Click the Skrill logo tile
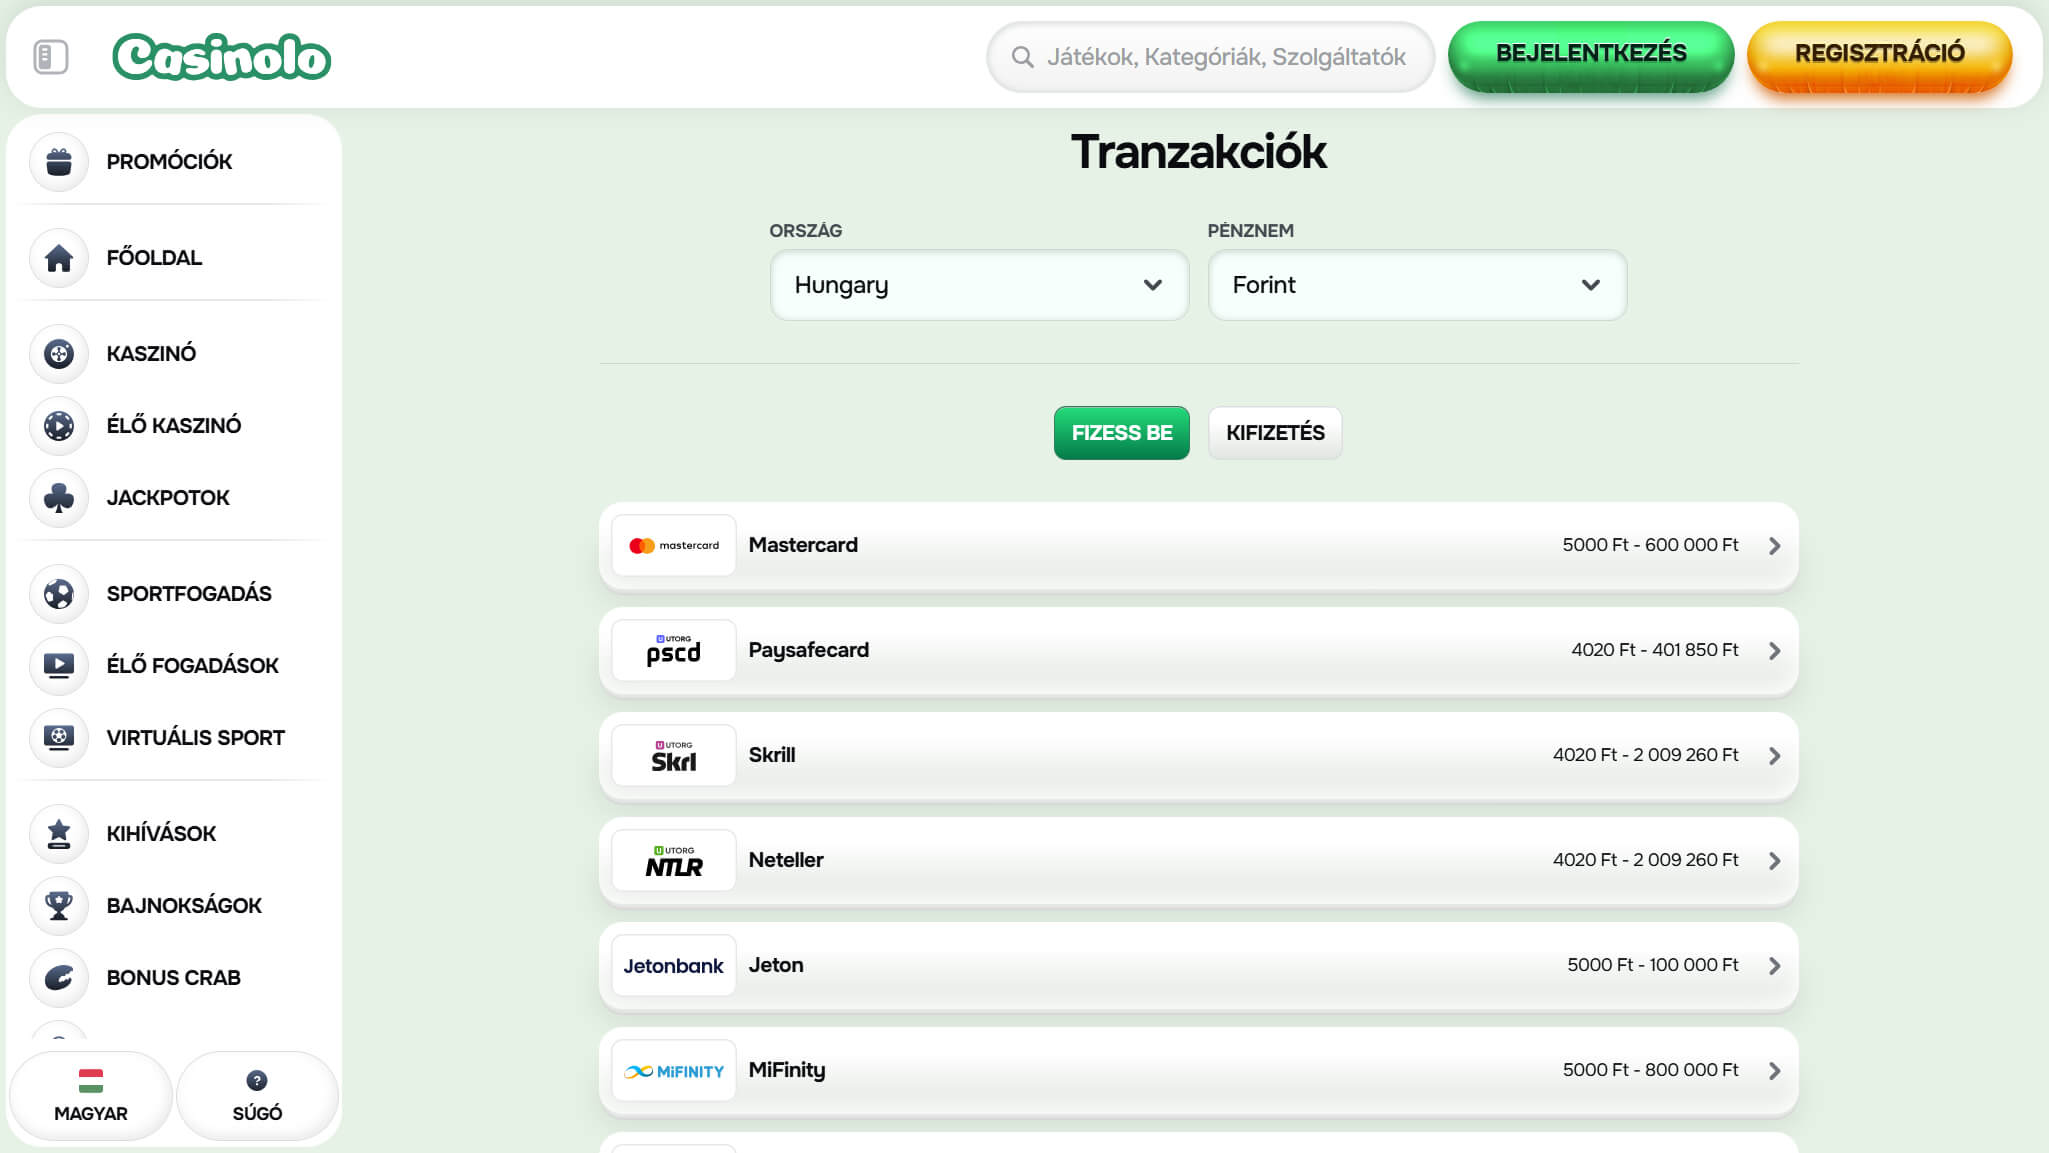Viewport: 2049px width, 1153px height. tap(674, 755)
